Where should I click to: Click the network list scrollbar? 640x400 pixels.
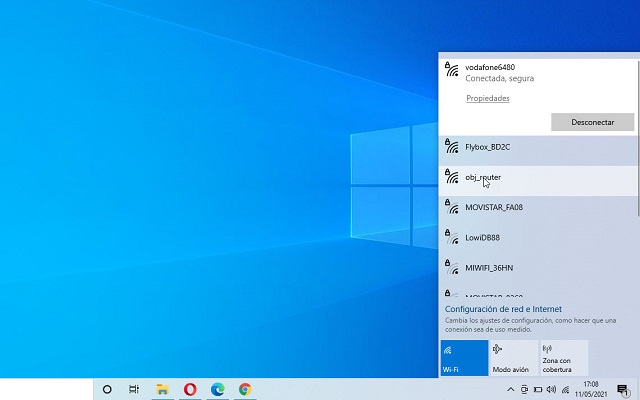(638, 138)
